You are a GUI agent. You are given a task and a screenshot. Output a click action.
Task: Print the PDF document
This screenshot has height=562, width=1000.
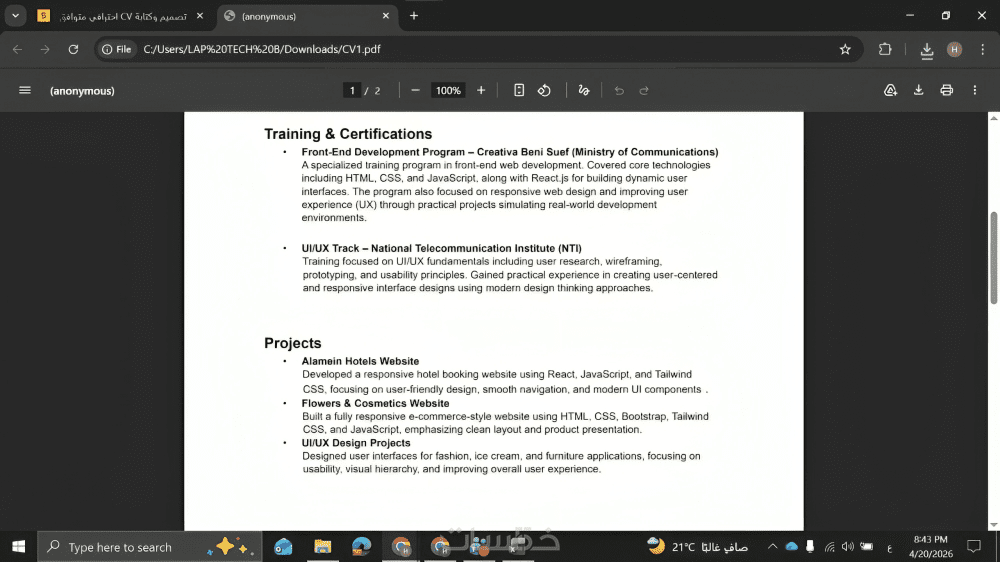point(946,91)
